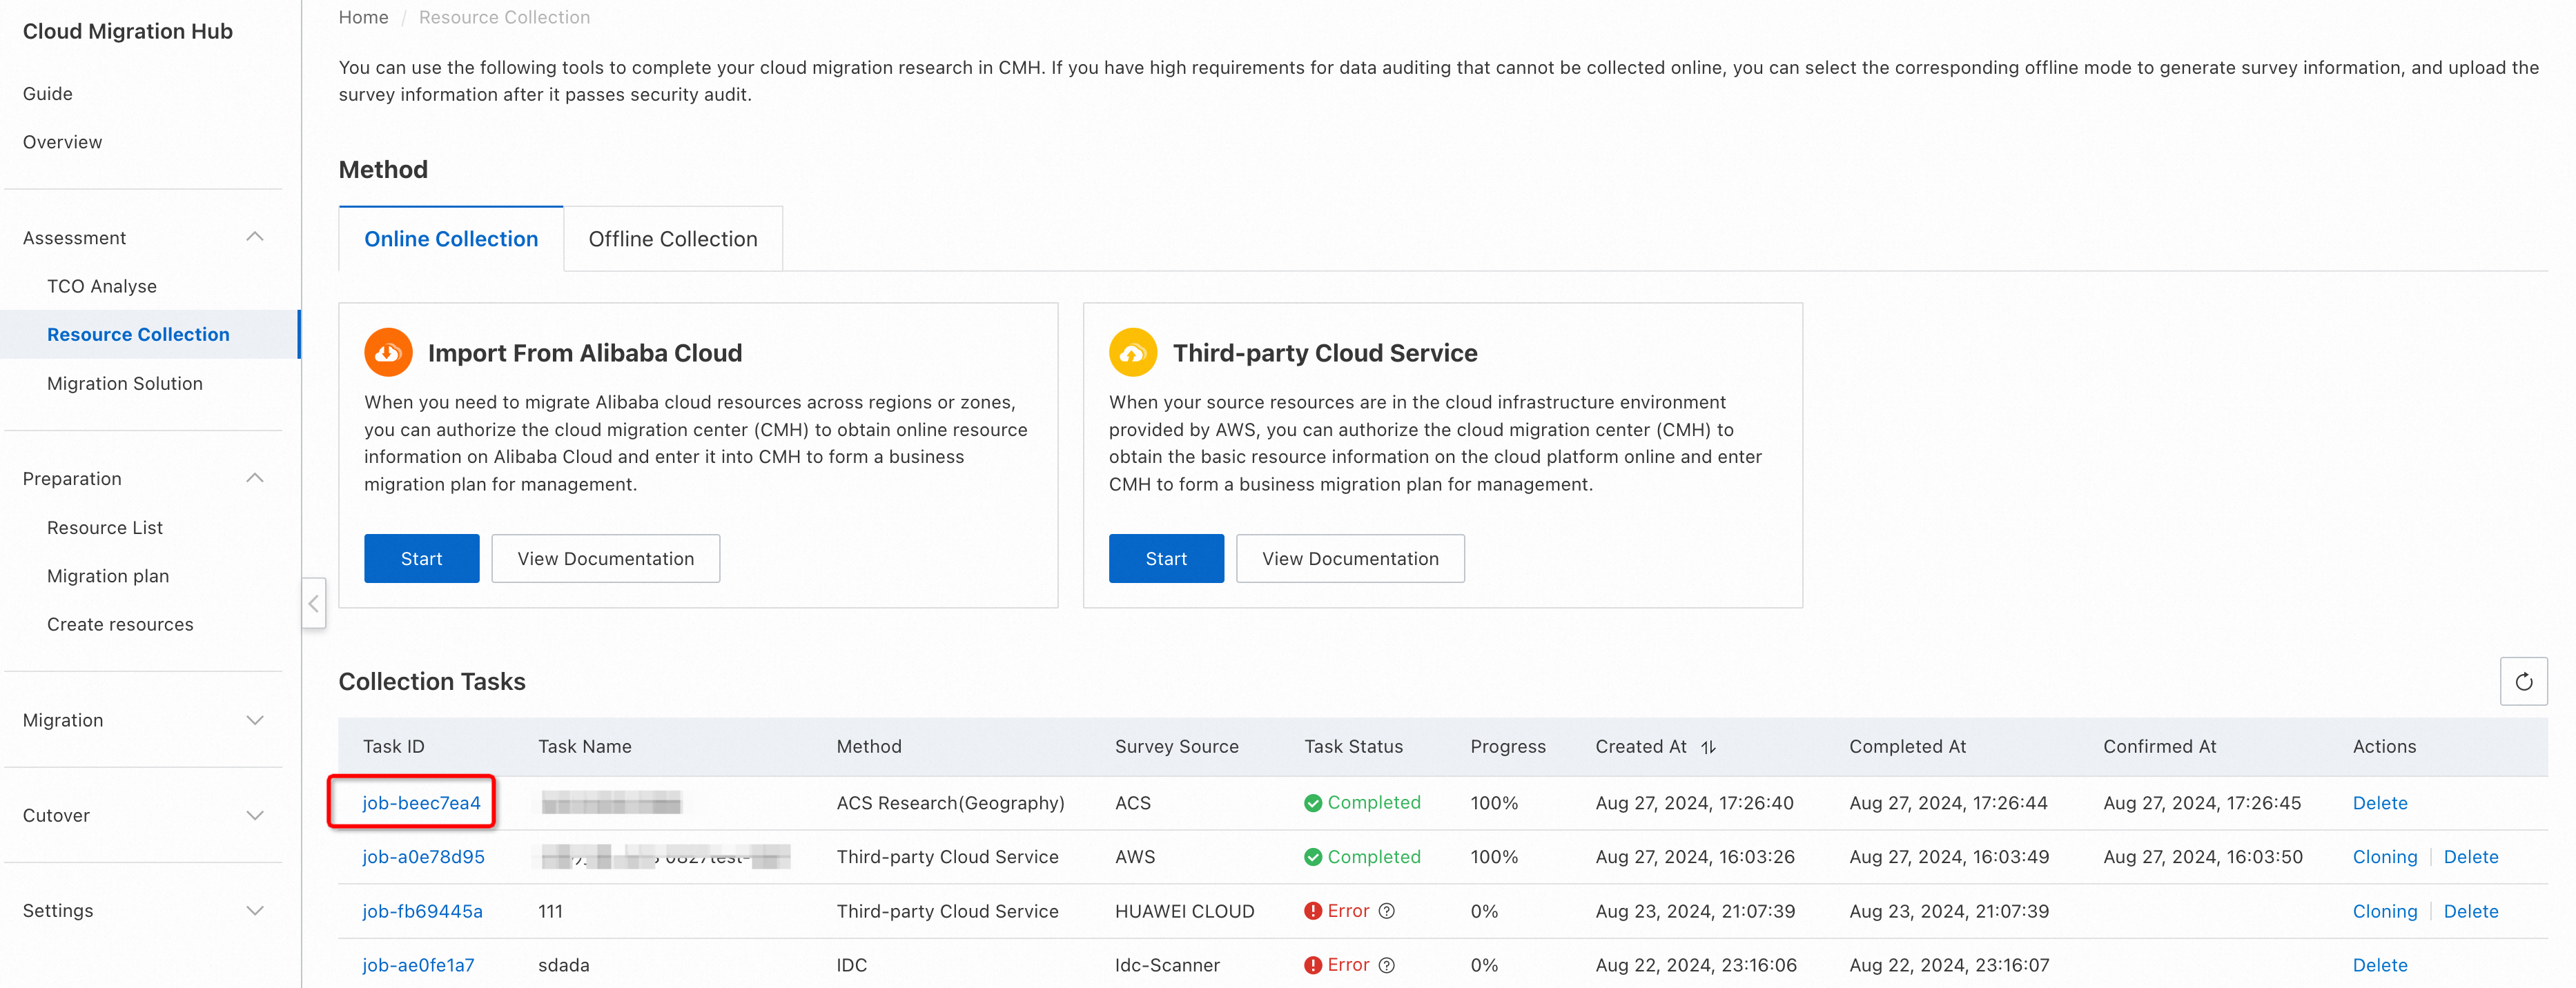
Task: Switch to the Offline Collection tab
Action: tap(673, 239)
